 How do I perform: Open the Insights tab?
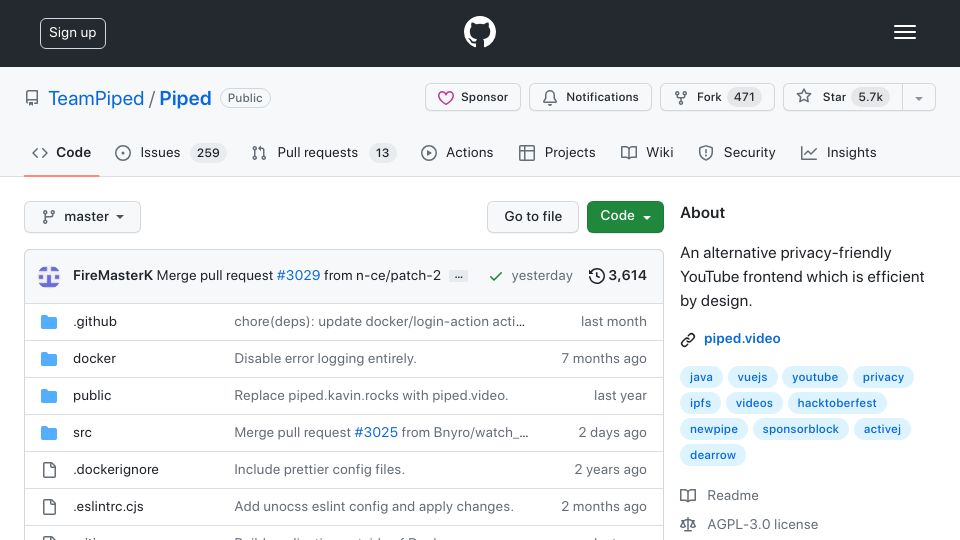[x=838, y=152]
